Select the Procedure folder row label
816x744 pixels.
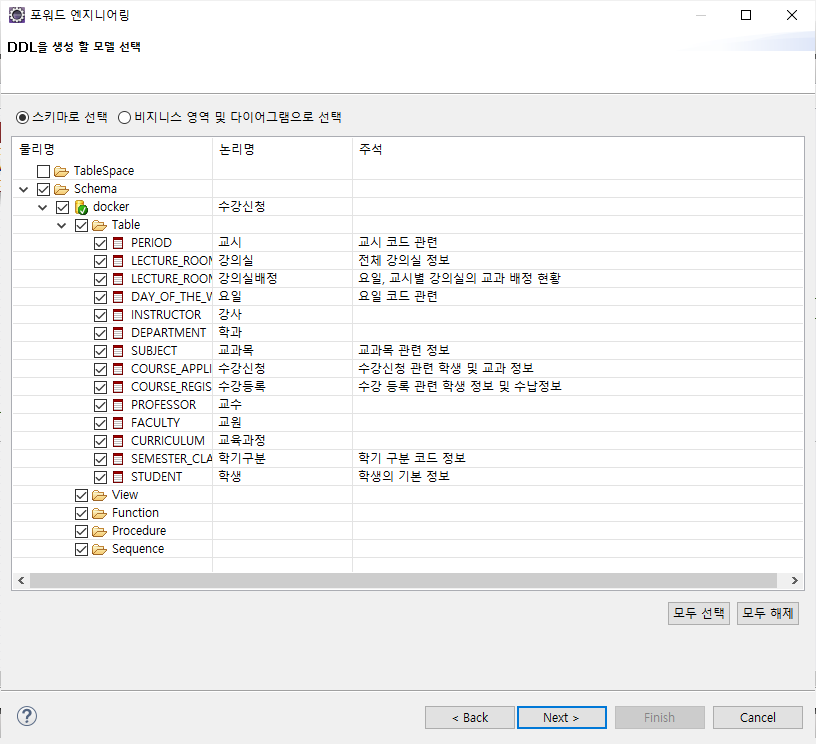[139, 531]
